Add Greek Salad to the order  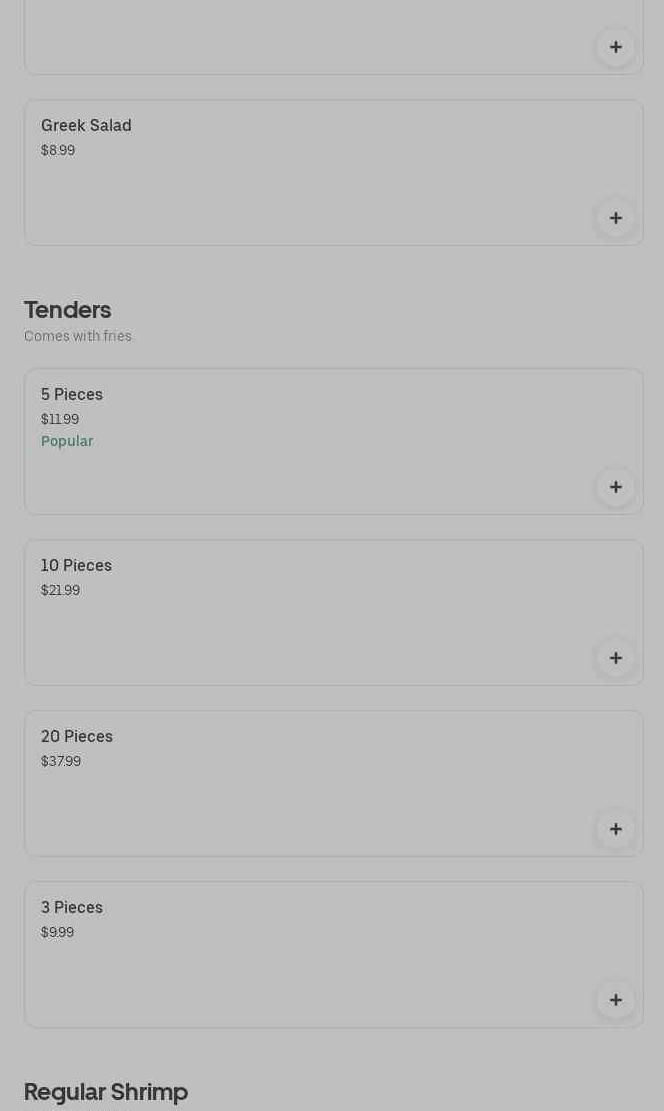pyautogui.click(x=615, y=218)
